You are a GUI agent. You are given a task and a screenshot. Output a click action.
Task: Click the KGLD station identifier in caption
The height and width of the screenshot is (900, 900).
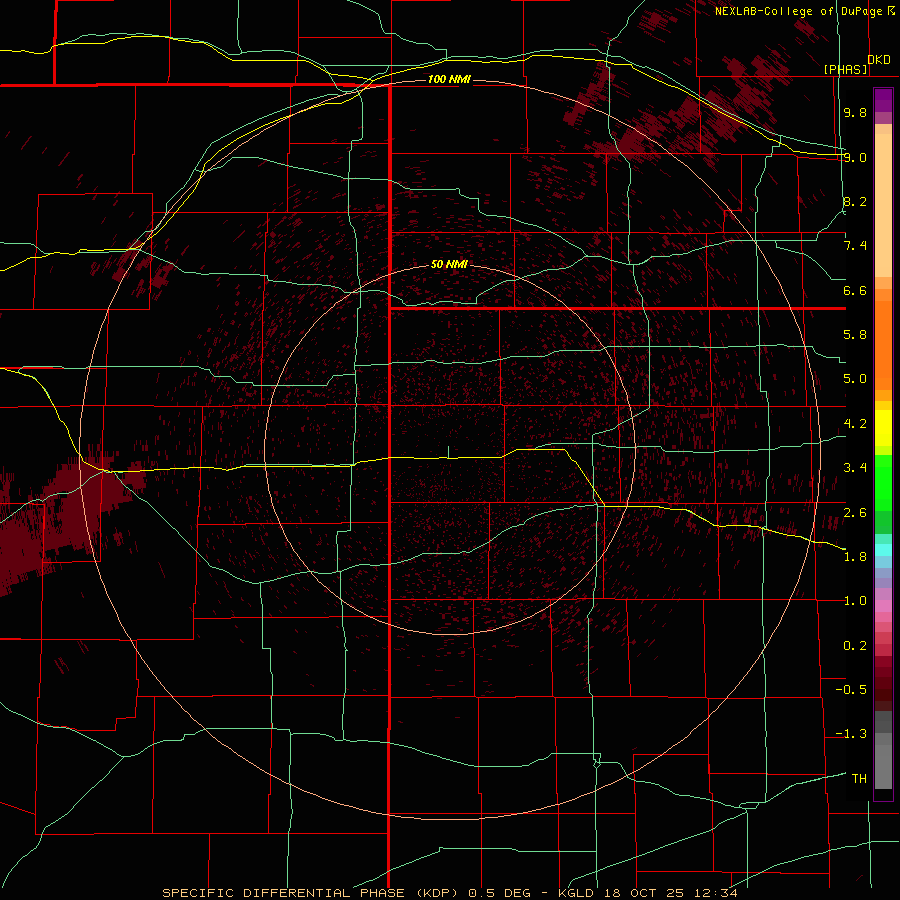tap(578, 893)
